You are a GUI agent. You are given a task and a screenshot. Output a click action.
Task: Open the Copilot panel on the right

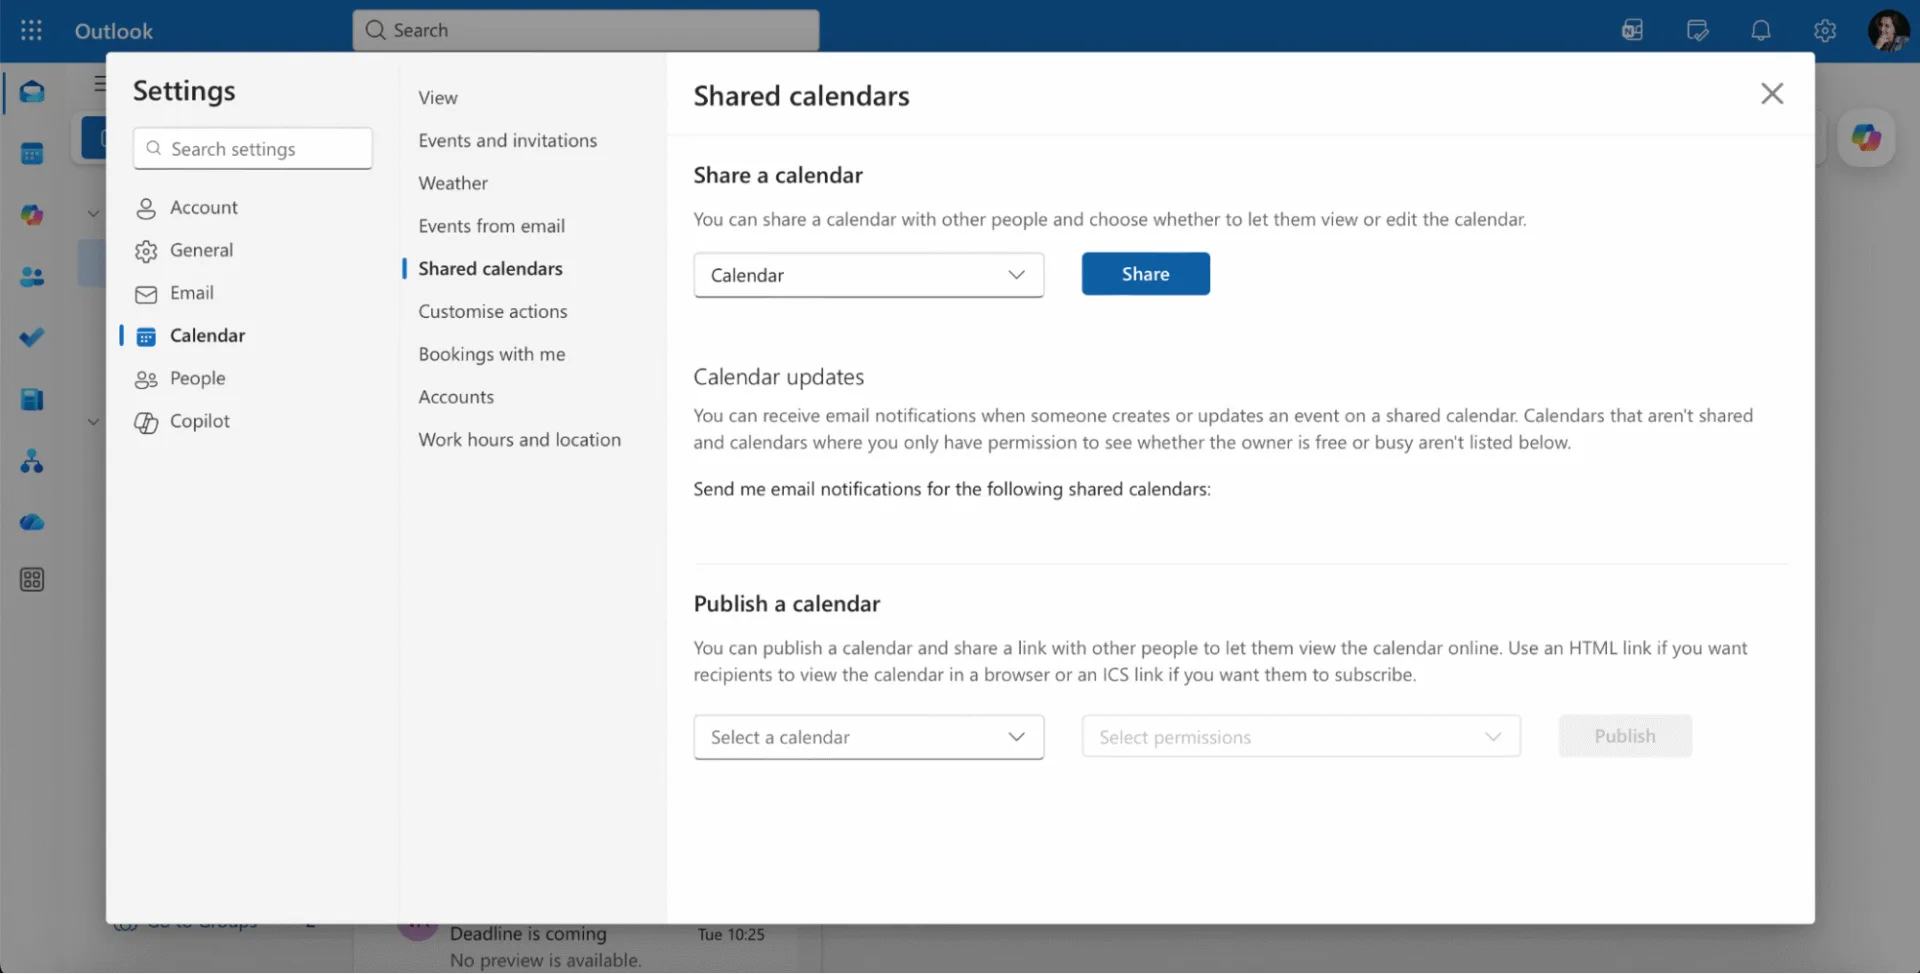point(1867,137)
